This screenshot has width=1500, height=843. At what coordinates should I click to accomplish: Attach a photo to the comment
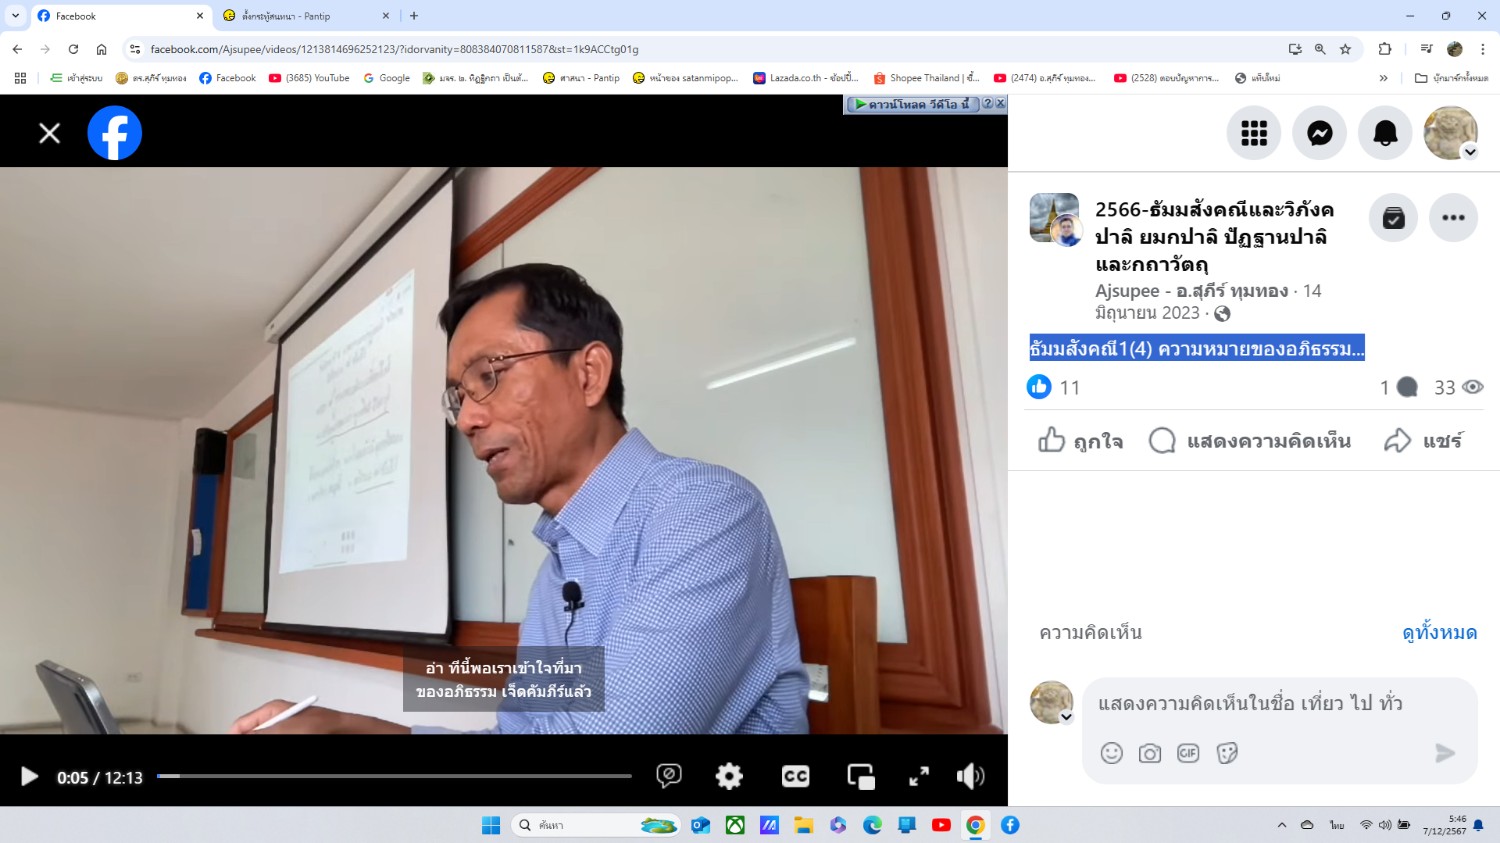pyautogui.click(x=1150, y=753)
